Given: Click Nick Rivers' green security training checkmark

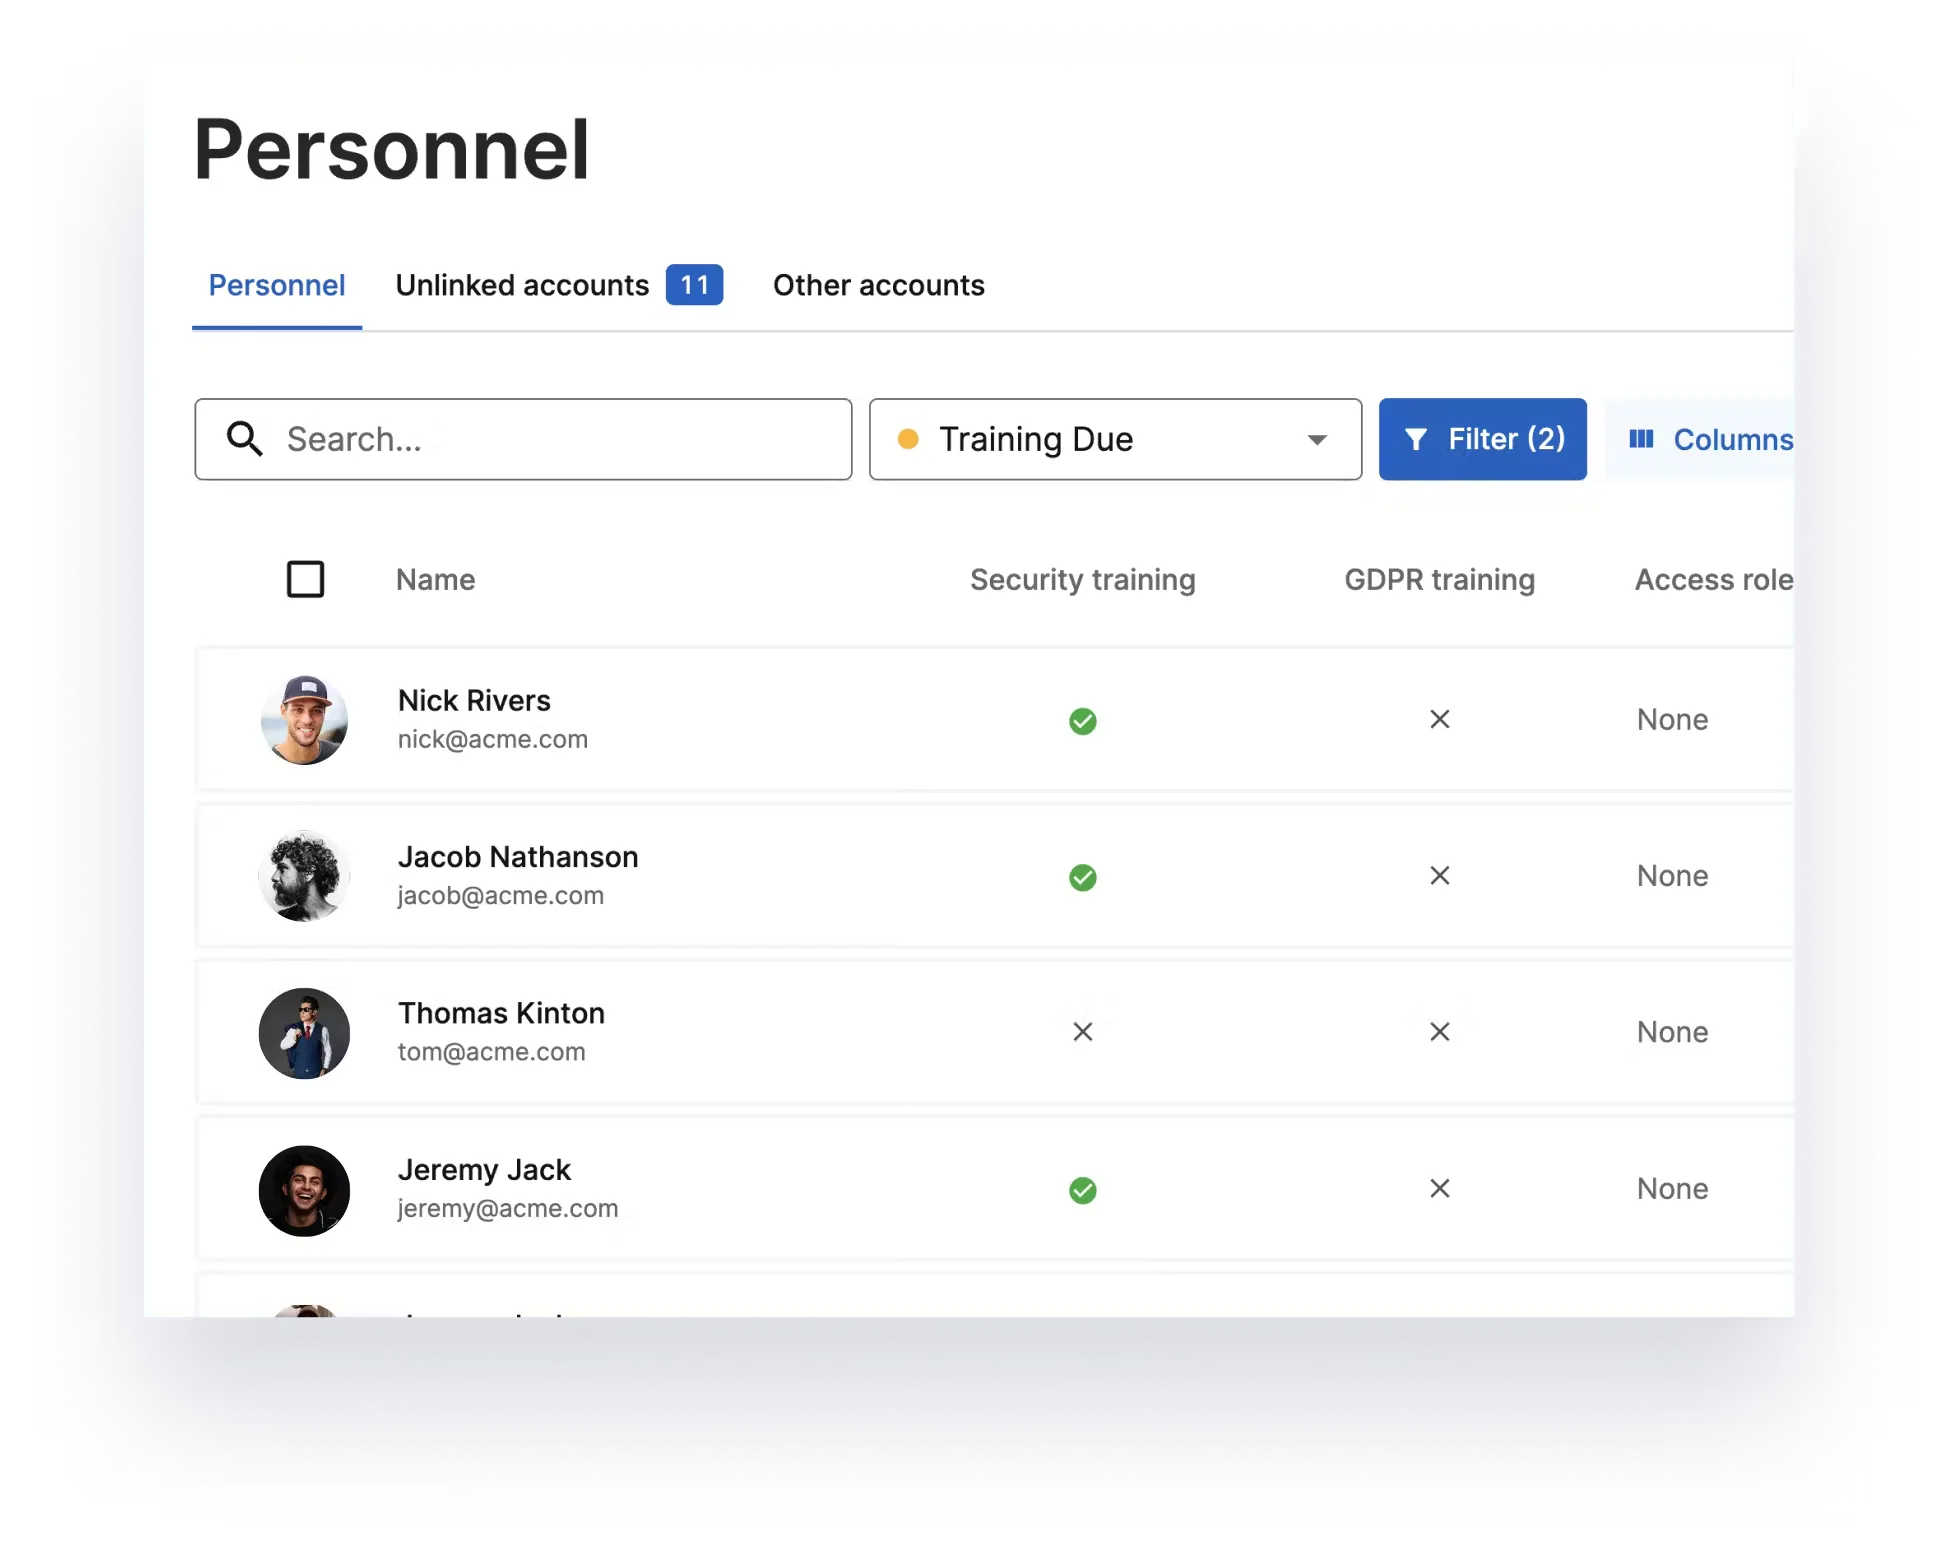Looking at the screenshot, I should tap(1082, 721).
